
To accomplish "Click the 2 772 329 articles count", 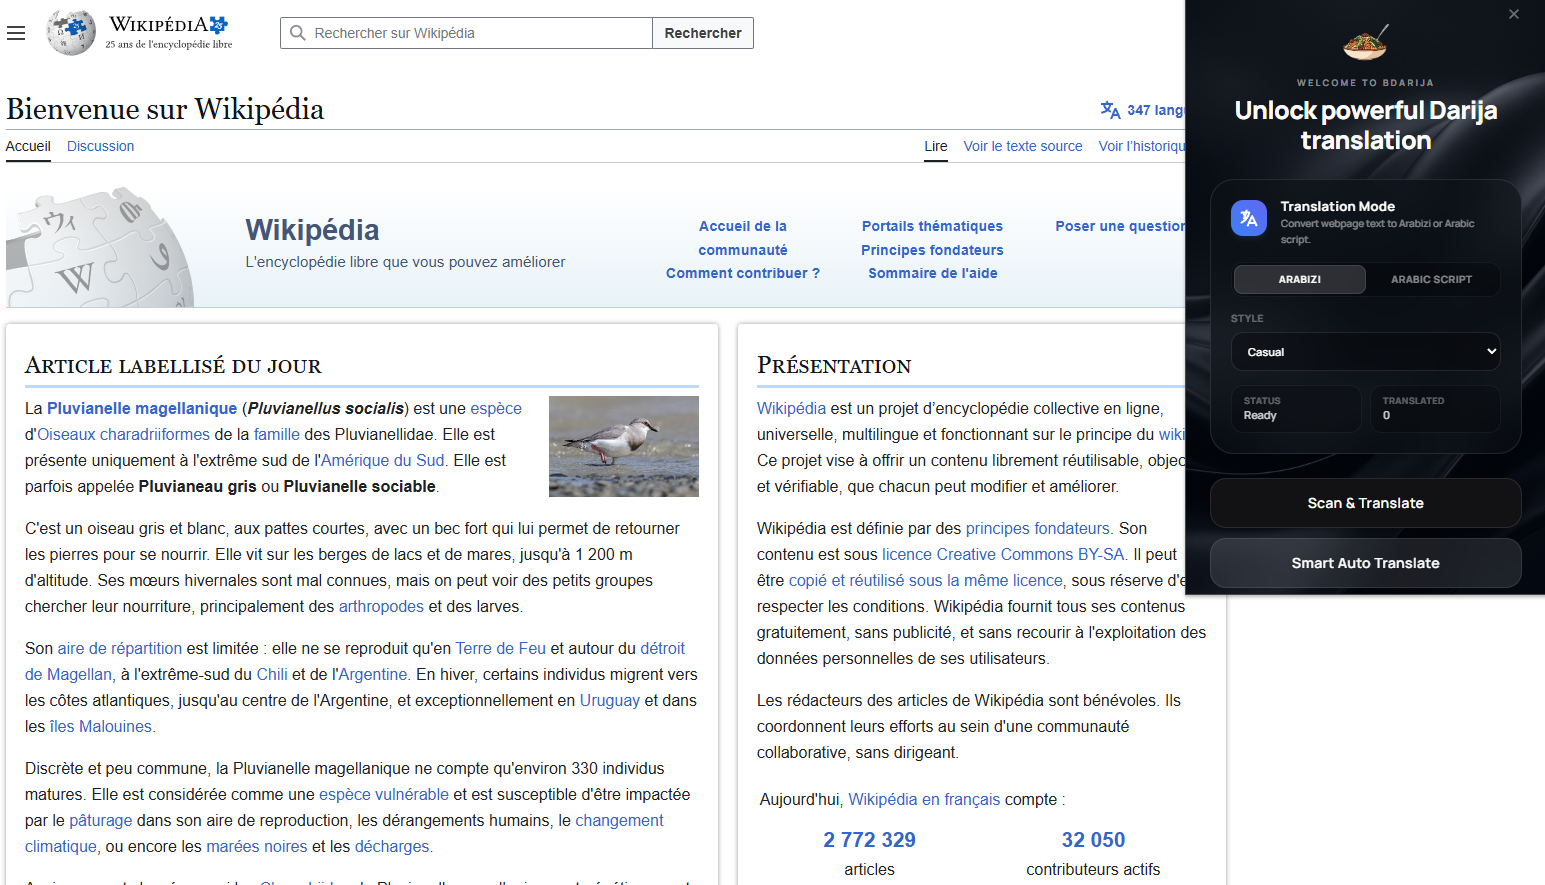I will click(x=870, y=840).
